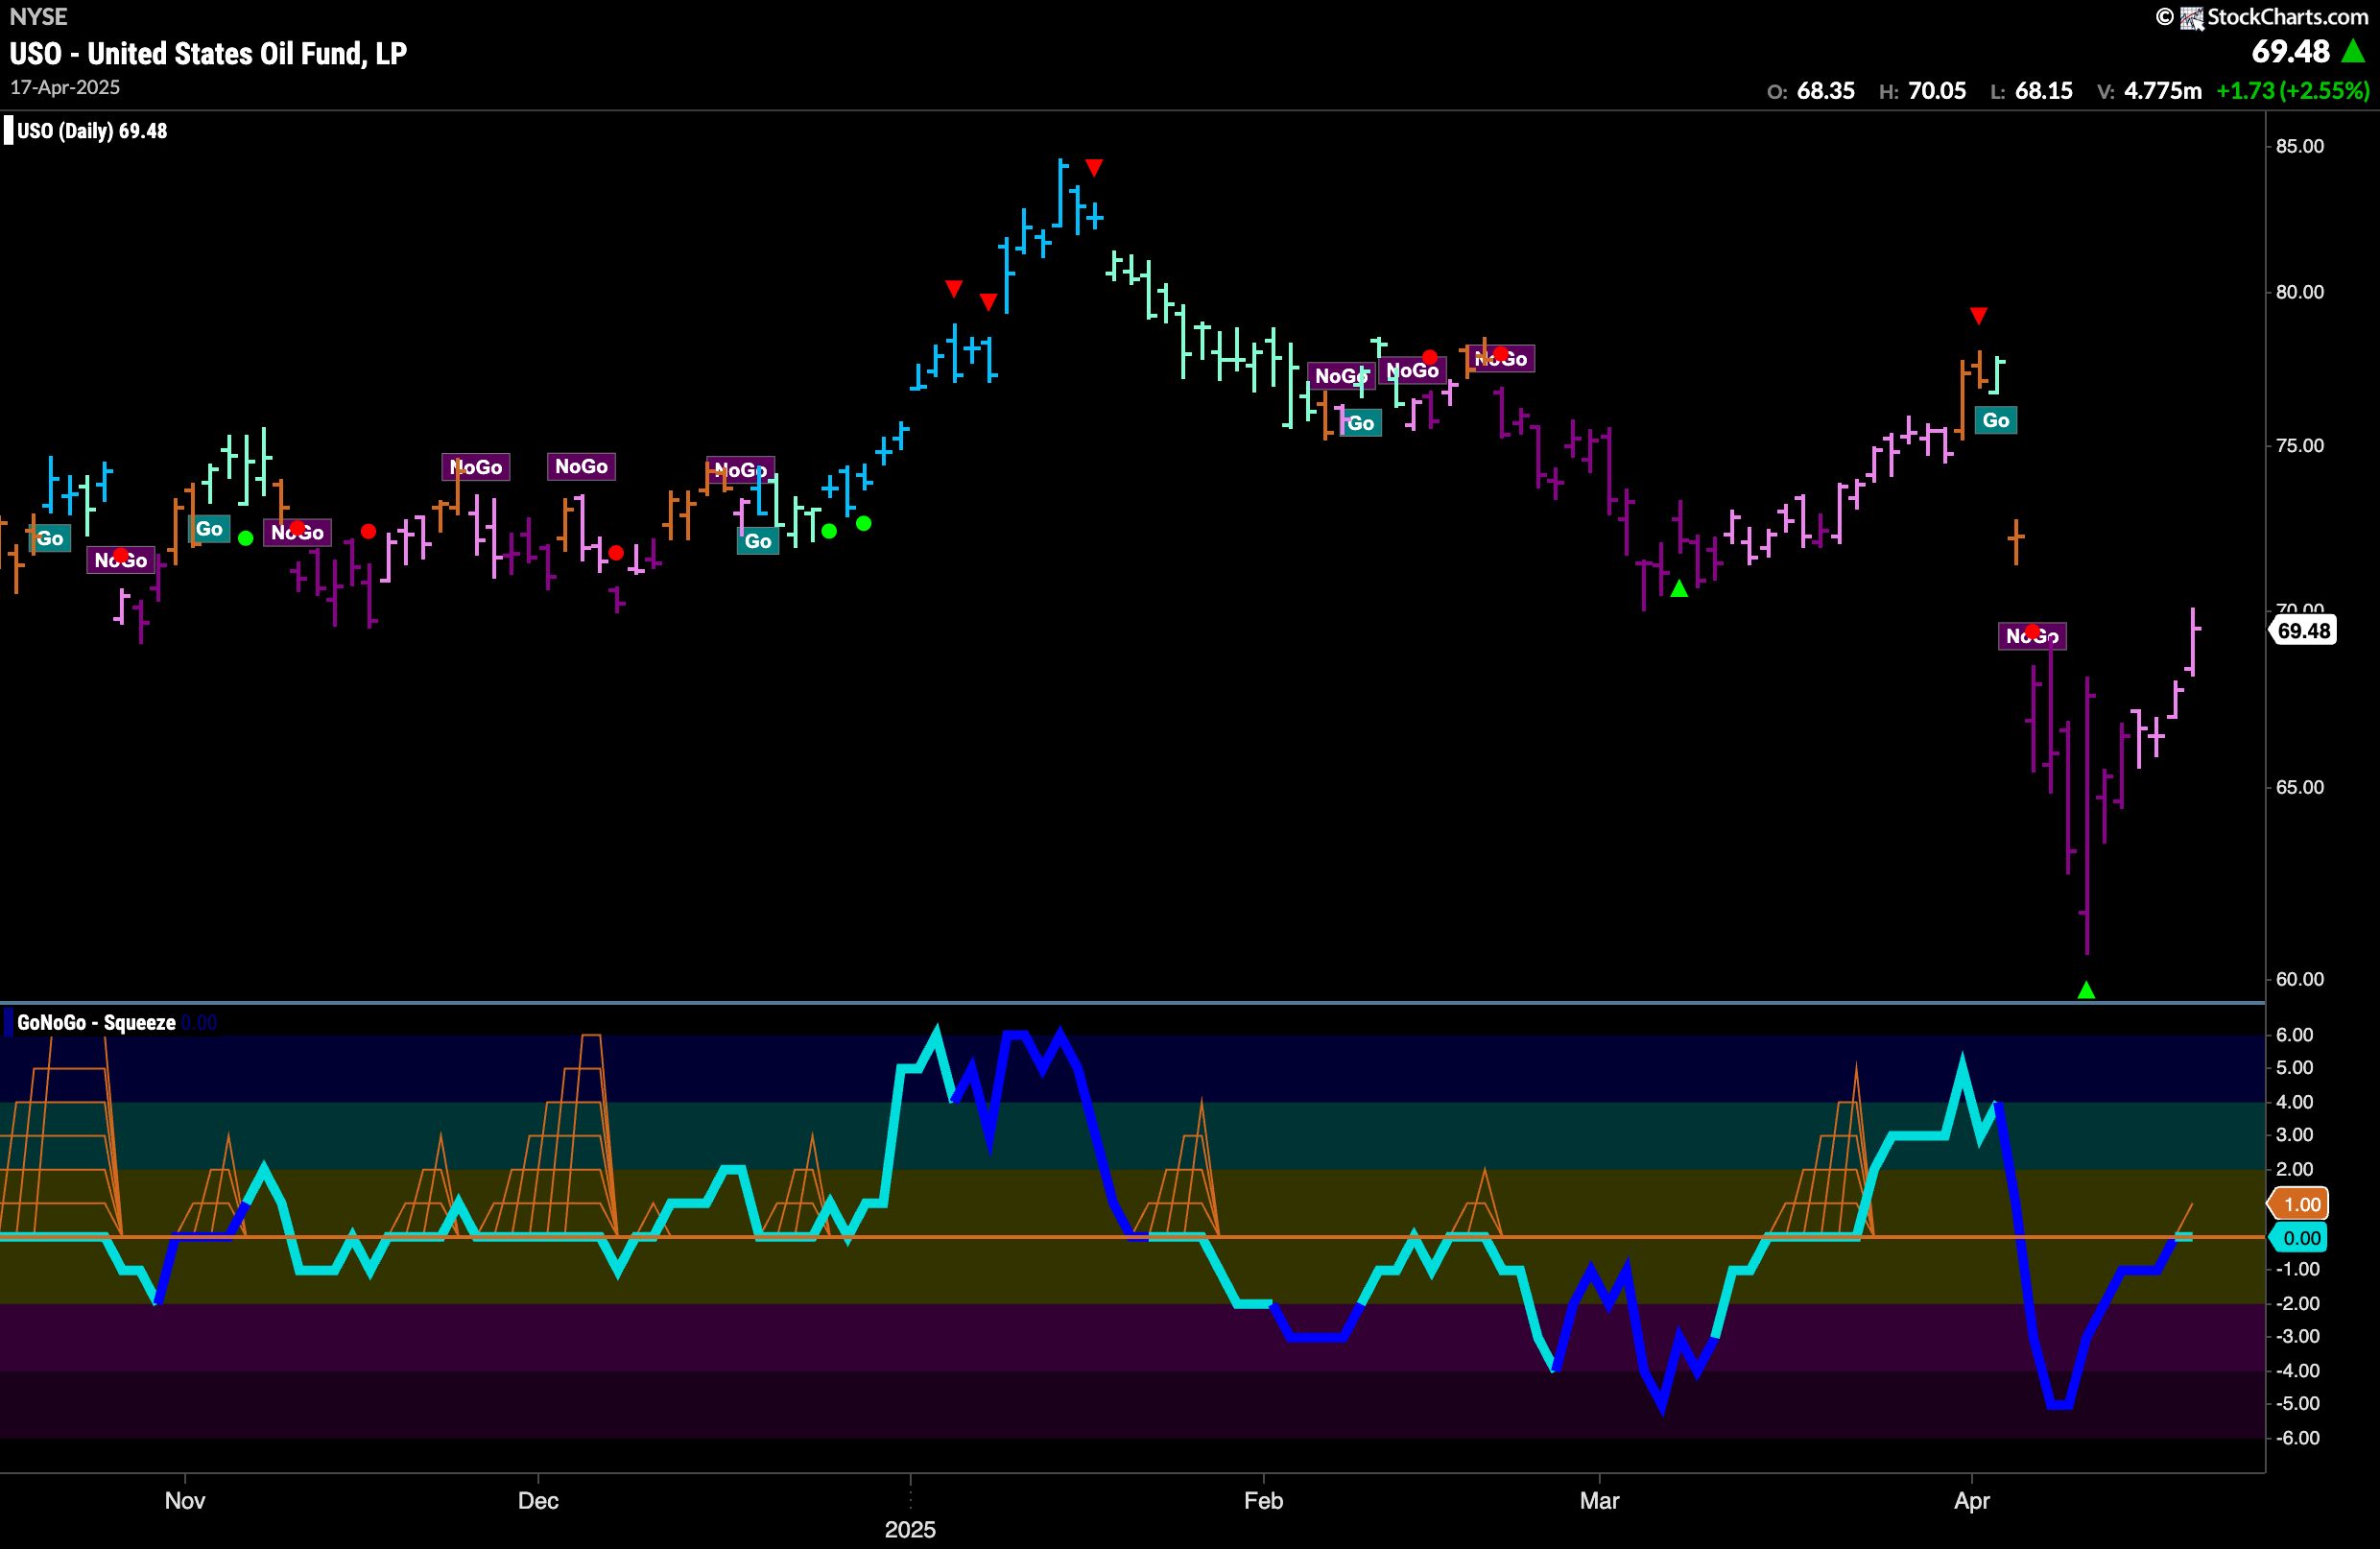
Task: Click the green up arrow beside 69.48 header price
Action: click(x=2353, y=51)
